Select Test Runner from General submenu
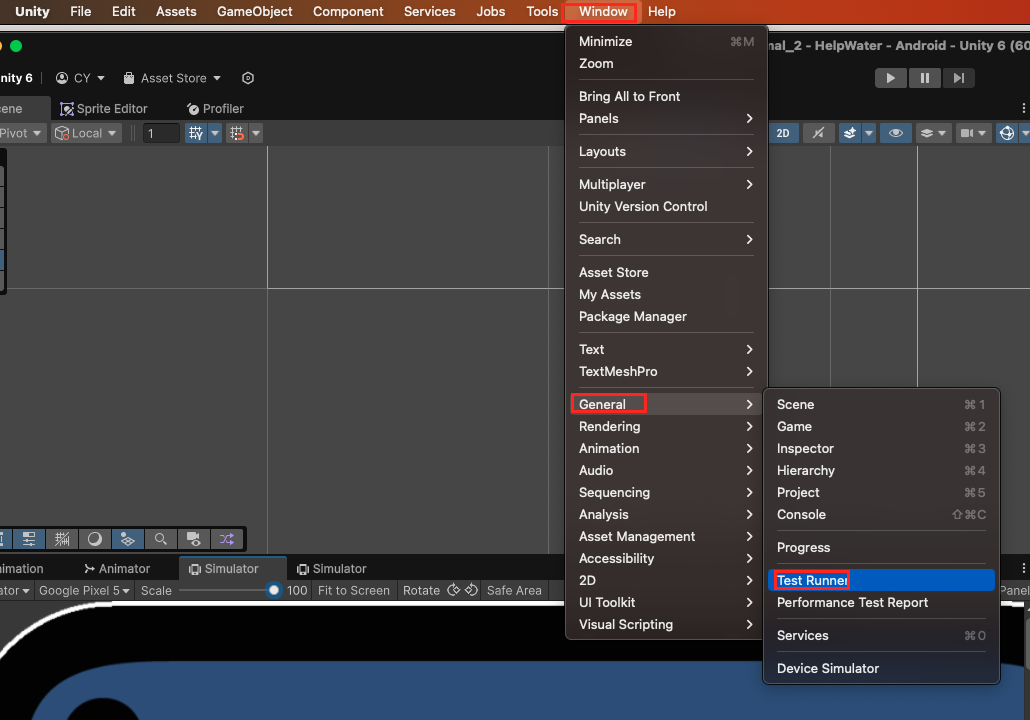1030x720 pixels. click(x=881, y=580)
